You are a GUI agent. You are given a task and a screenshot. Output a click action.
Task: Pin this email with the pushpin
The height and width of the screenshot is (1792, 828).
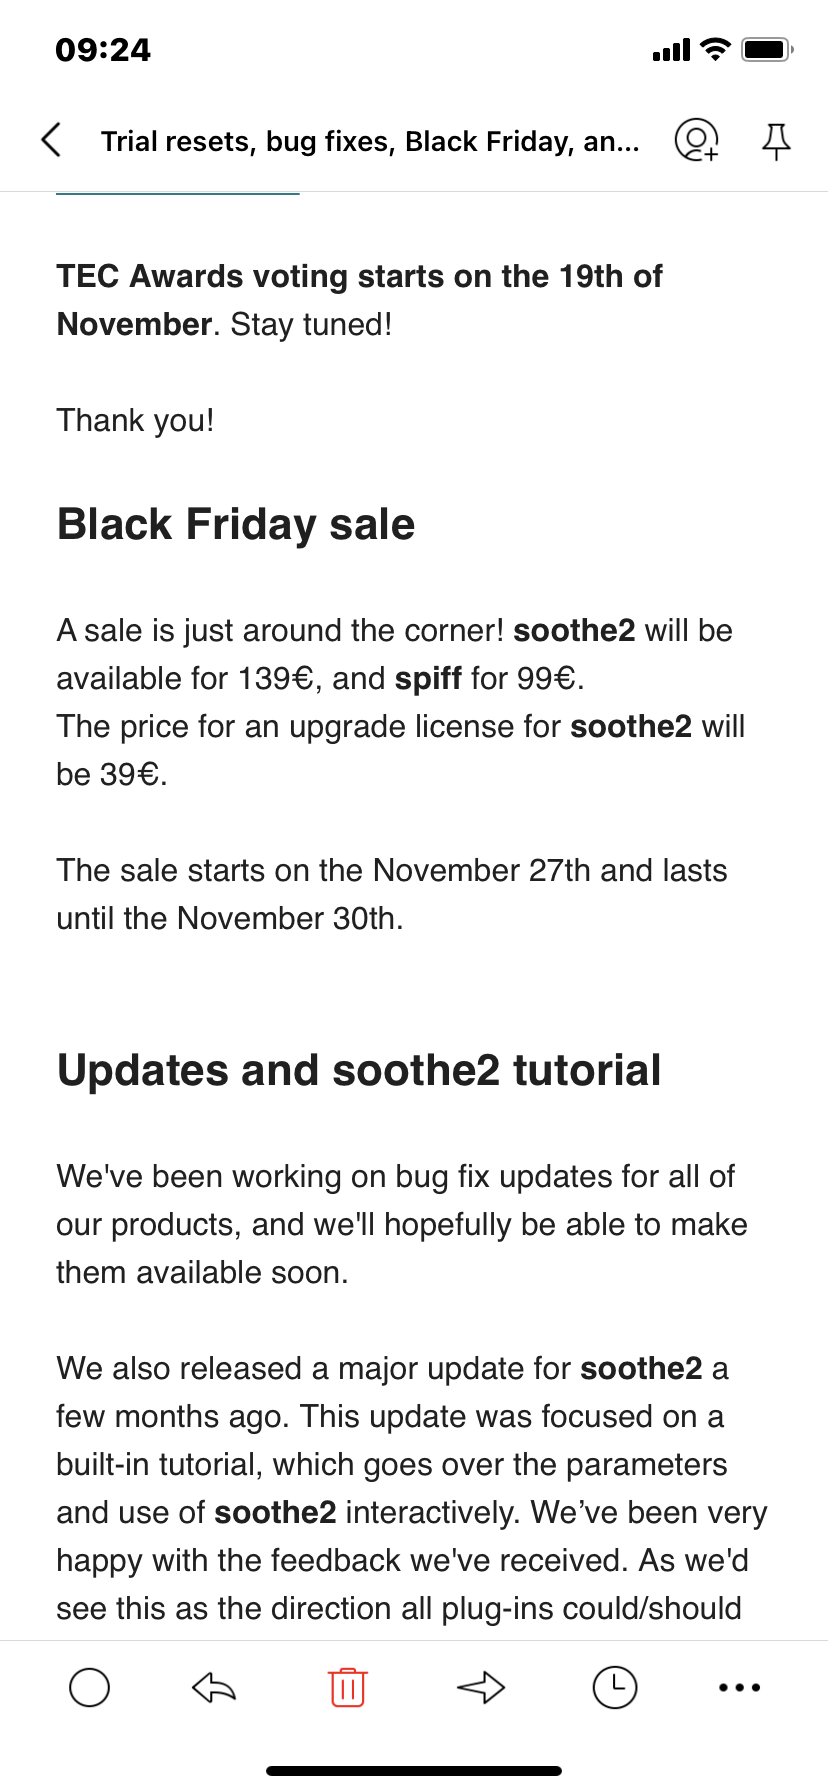(776, 141)
